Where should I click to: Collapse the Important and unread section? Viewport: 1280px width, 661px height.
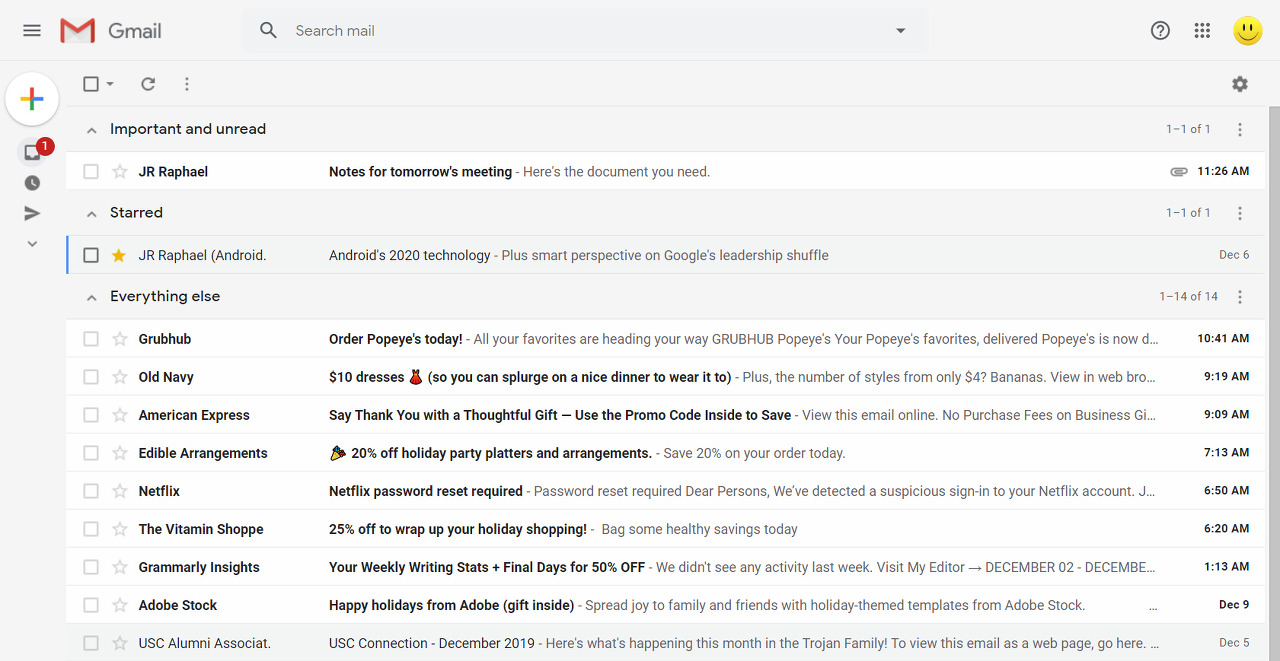(x=92, y=130)
